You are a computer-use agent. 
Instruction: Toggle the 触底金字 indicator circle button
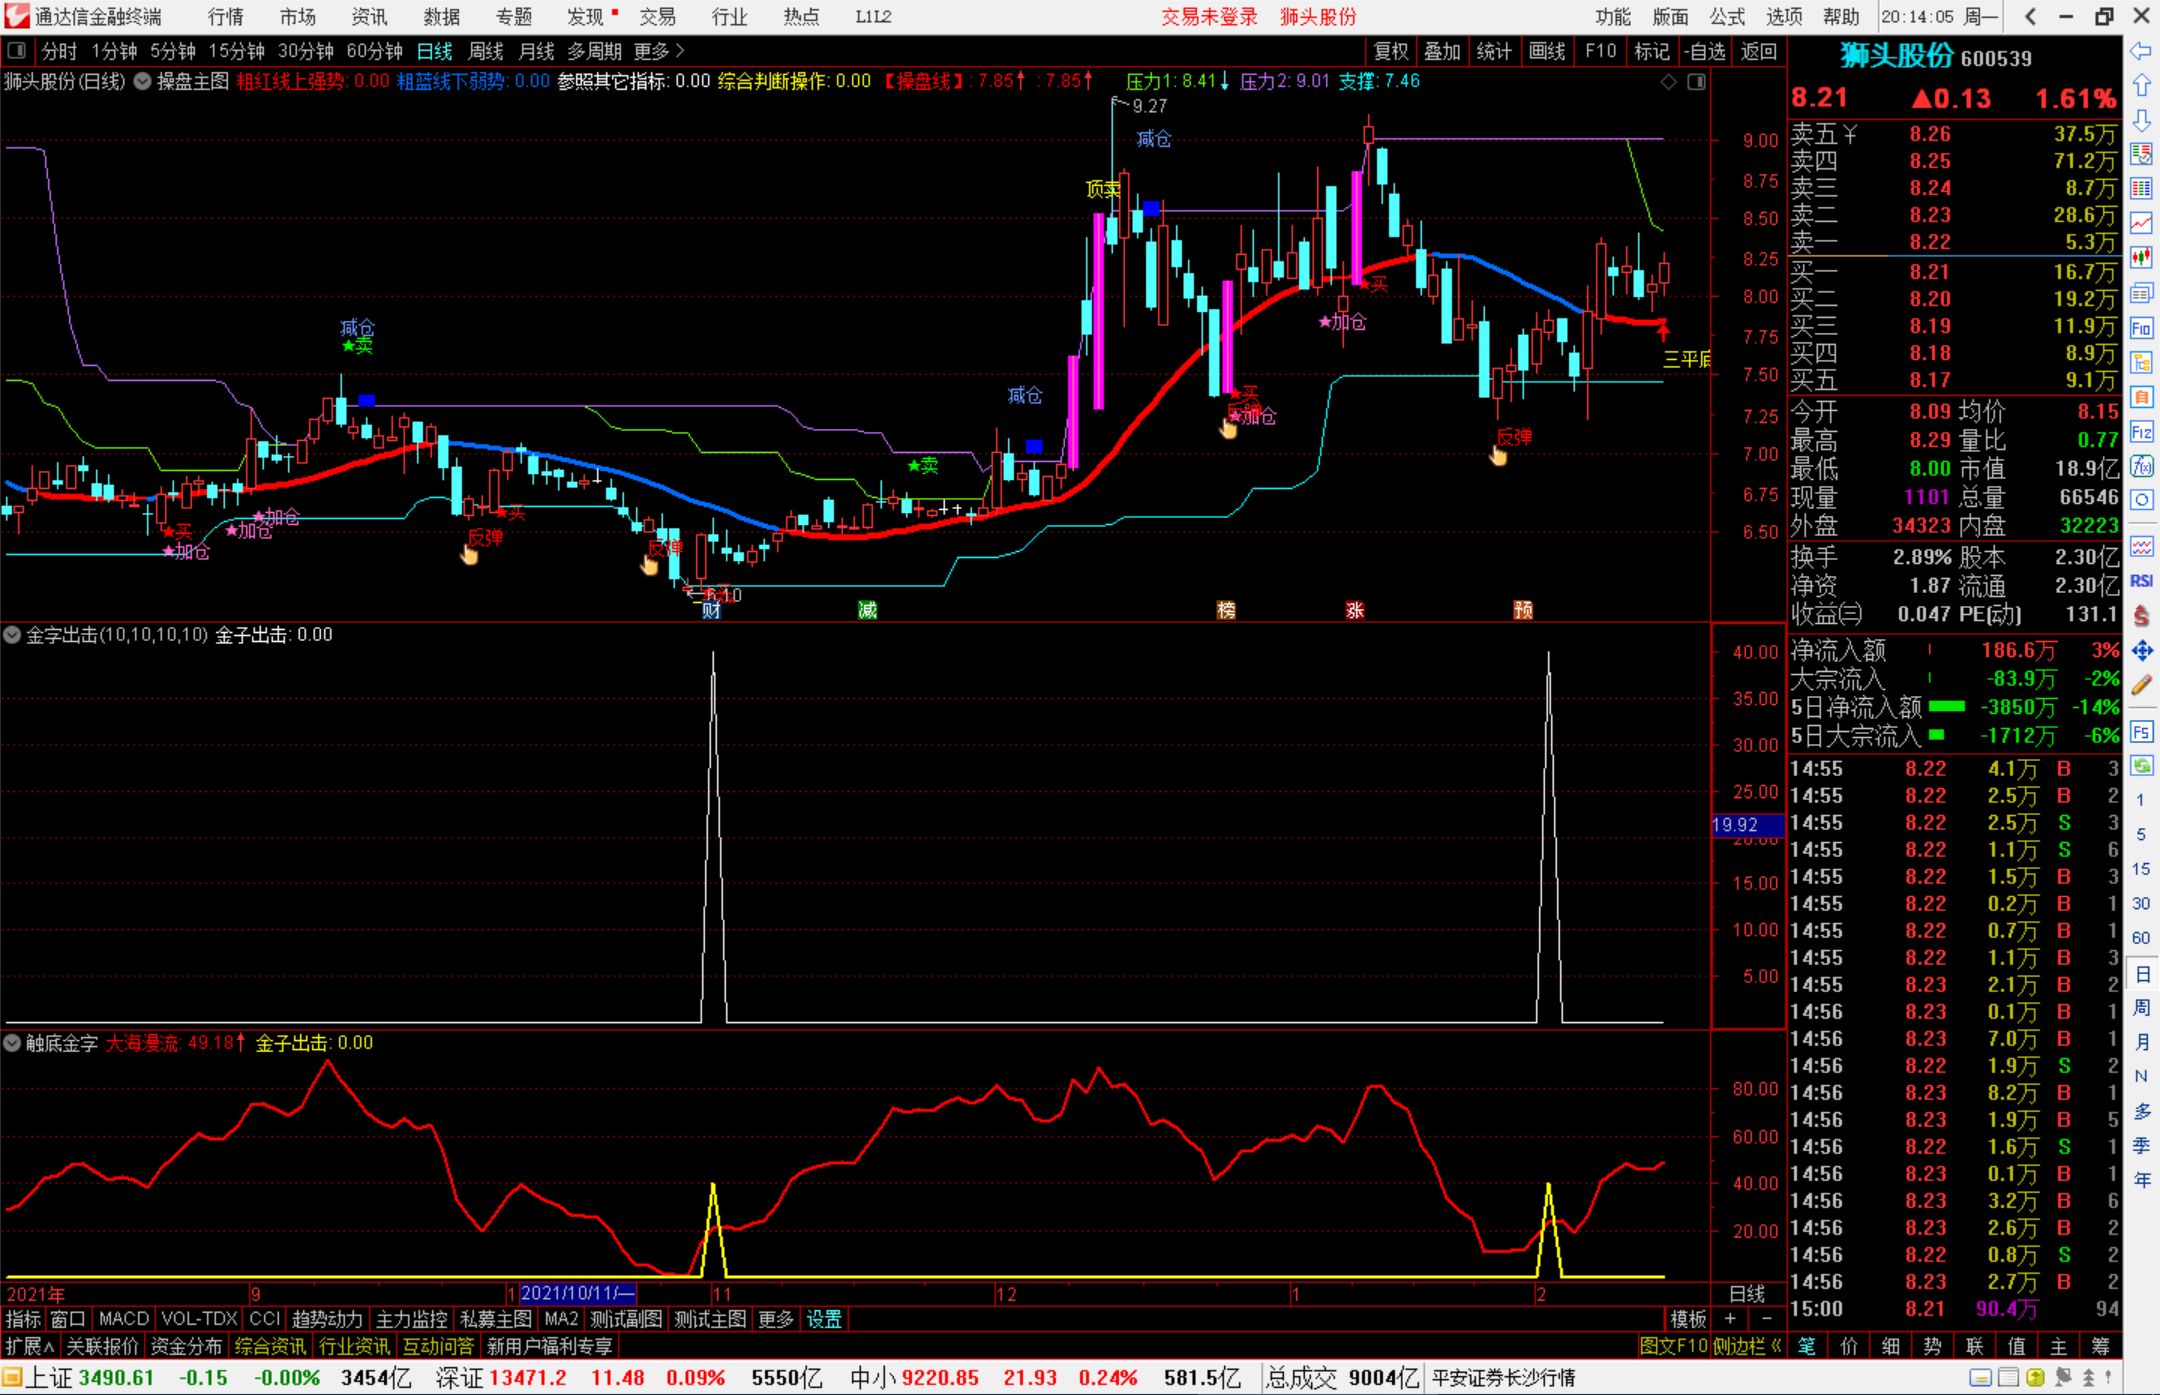[12, 1043]
